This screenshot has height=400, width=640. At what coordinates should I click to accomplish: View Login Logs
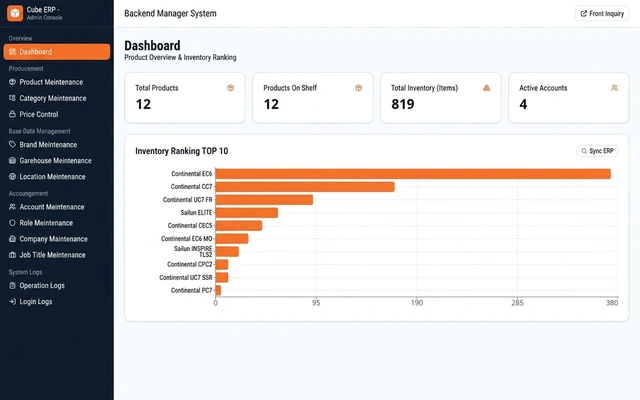[x=57, y=302]
